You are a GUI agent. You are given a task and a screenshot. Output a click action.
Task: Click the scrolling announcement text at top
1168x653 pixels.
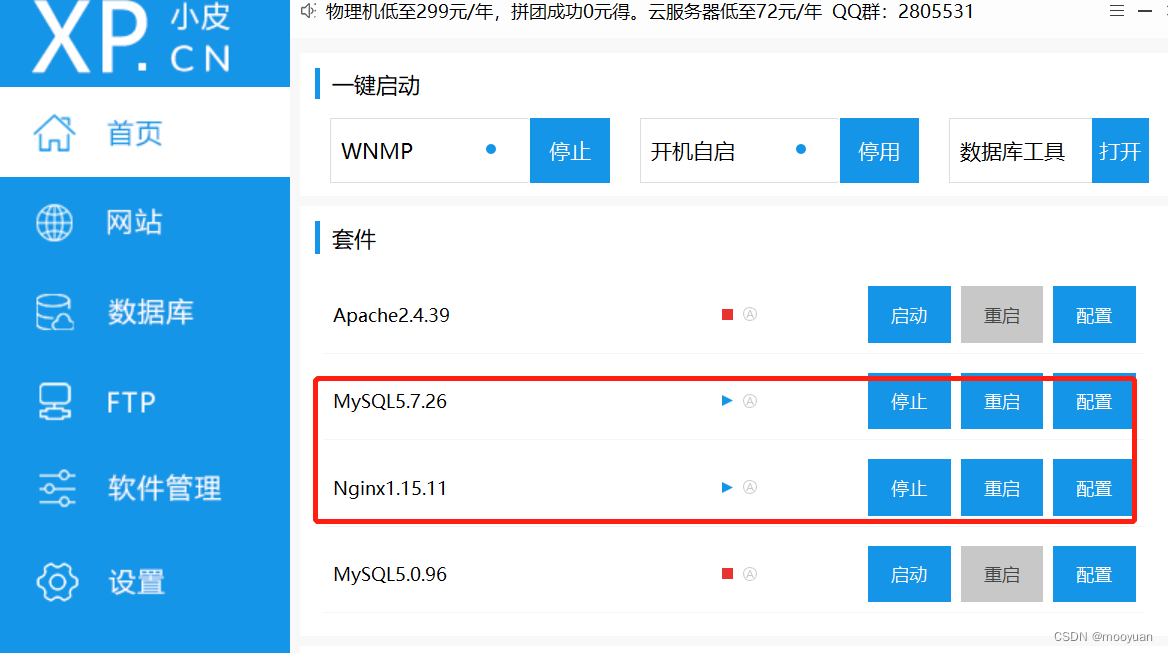click(x=650, y=11)
